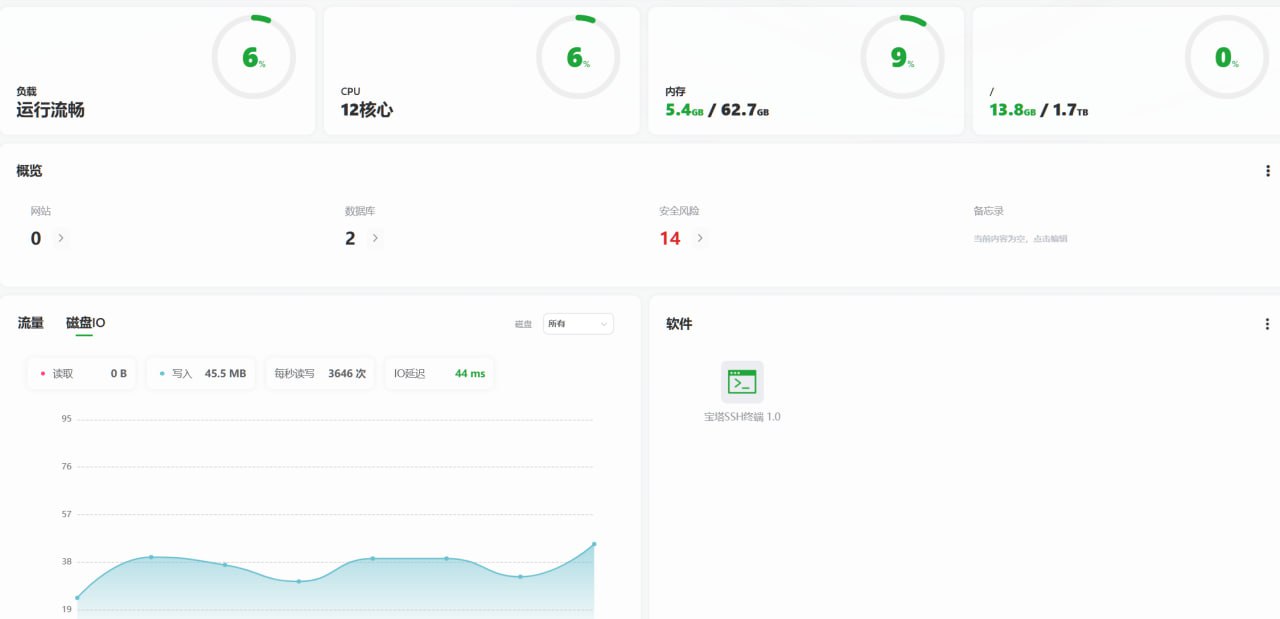Expand the 网站 count arrow
The image size is (1280, 619).
pyautogui.click(x=61, y=238)
